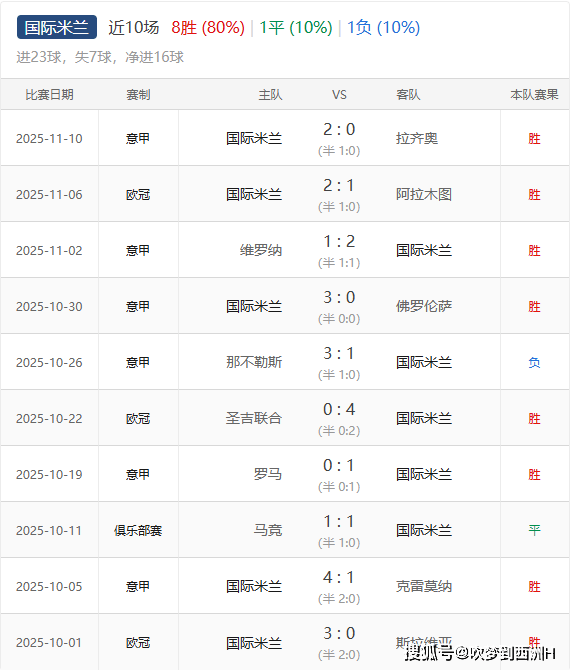The width and height of the screenshot is (570, 670).
Task: Select the date 2025-11-02
Action: (x=49, y=251)
